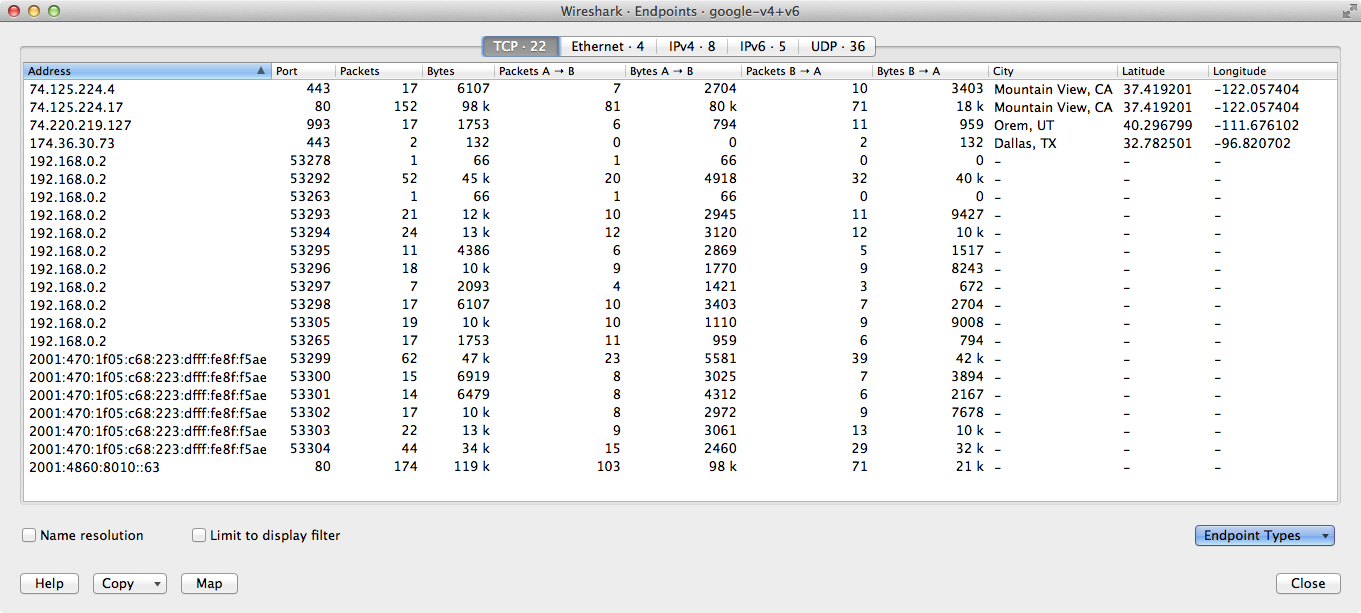This screenshot has width=1361, height=613.
Task: Open the UDP · 36 tab
Action: click(x=838, y=46)
